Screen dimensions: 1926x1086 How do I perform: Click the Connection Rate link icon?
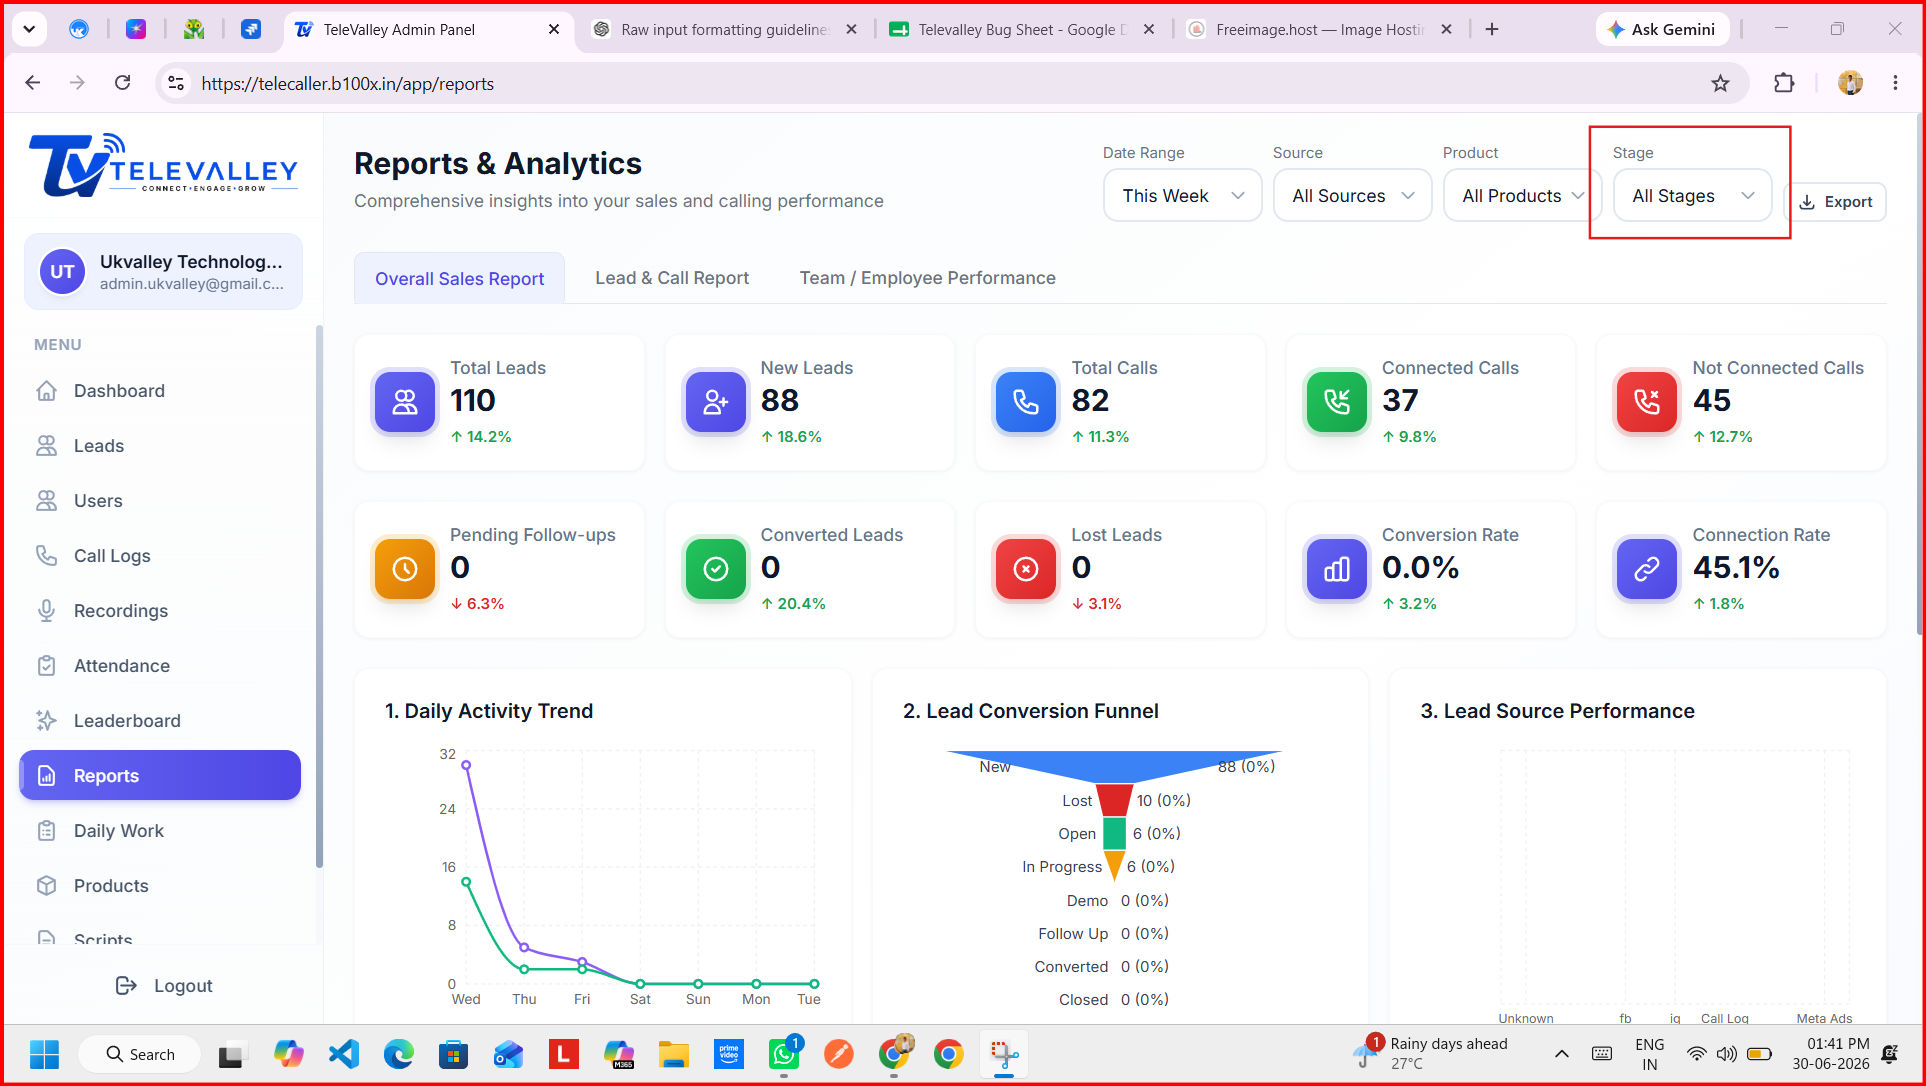coord(1647,569)
